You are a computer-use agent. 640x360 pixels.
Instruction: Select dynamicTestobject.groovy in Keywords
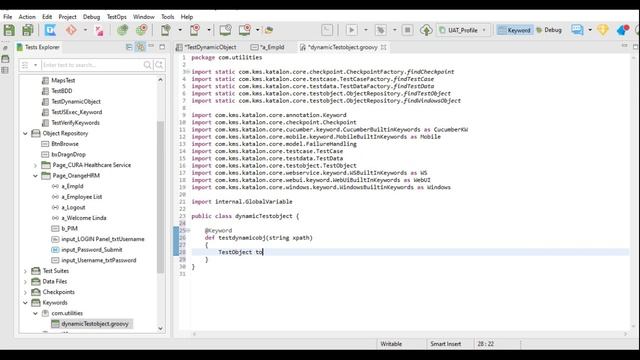(x=95, y=324)
